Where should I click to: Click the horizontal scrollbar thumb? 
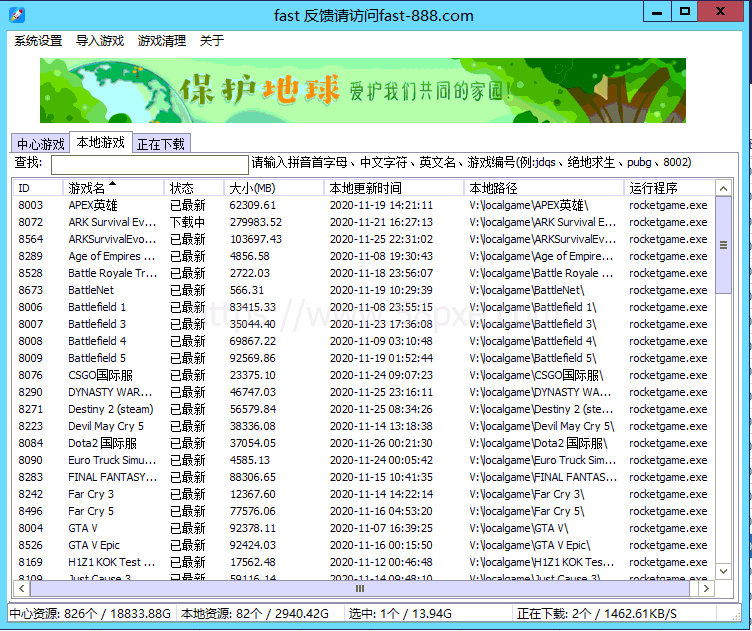360,588
